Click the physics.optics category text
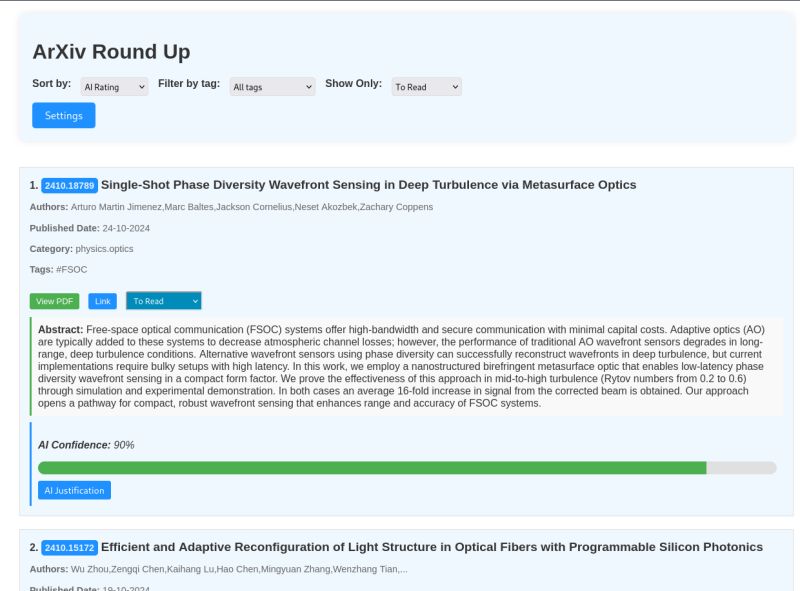This screenshot has width=800, height=591. point(104,249)
